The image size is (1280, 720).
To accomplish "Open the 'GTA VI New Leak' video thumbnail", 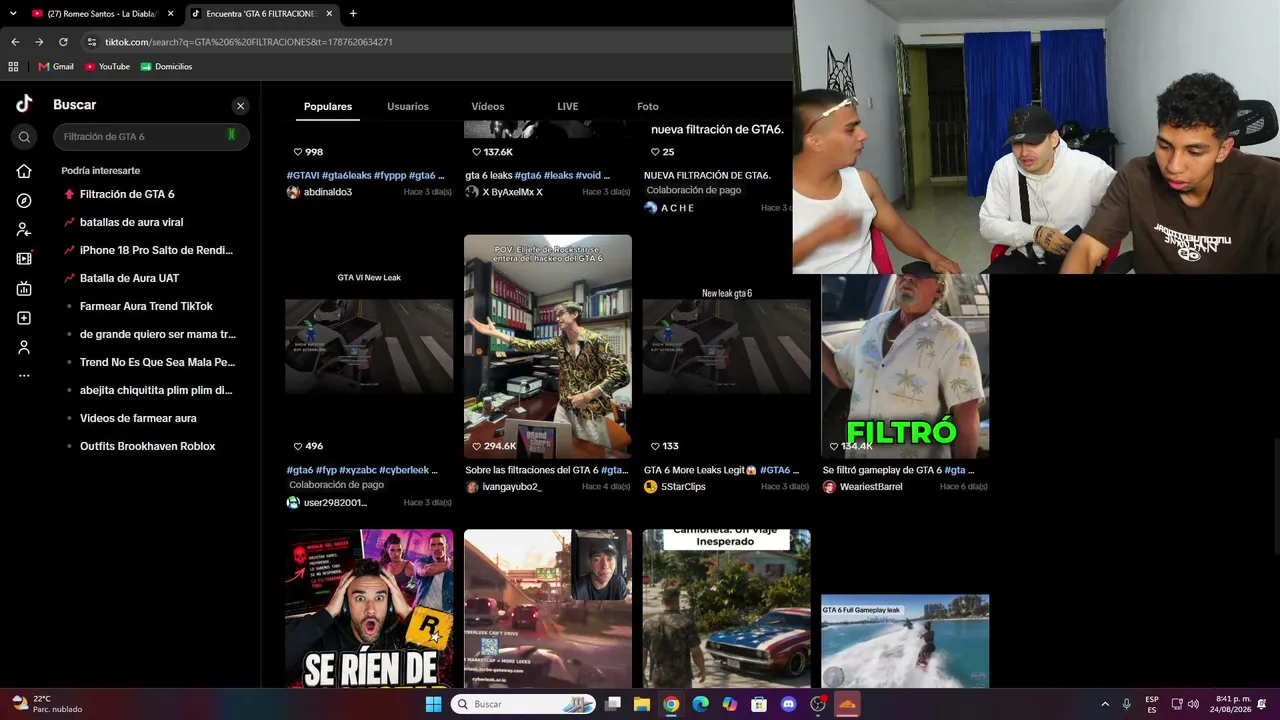I will pos(369,347).
